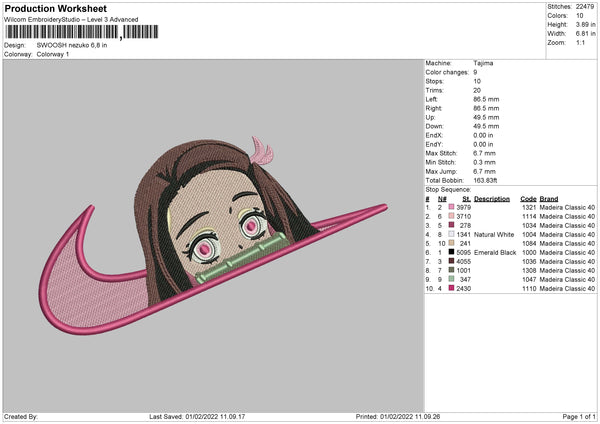The height and width of the screenshot is (424, 600).
Task: Select the Natural White 1341 swatch
Action: point(452,234)
